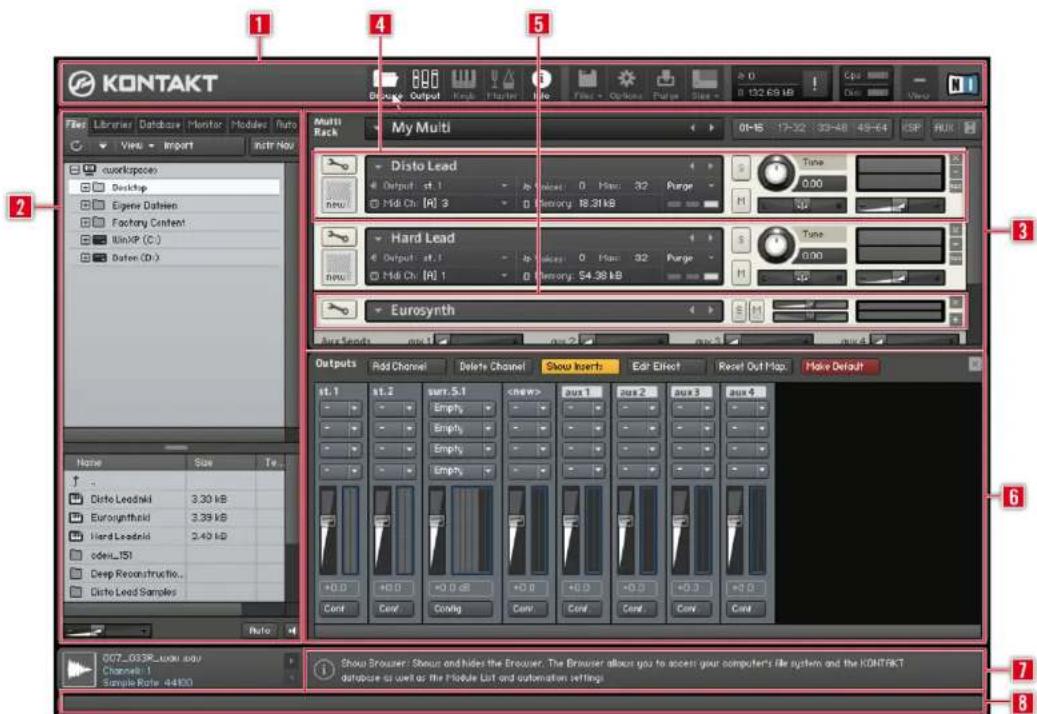The height and width of the screenshot is (714, 1037).
Task: Click the Edit Effect button
Action: [x=665, y=366]
